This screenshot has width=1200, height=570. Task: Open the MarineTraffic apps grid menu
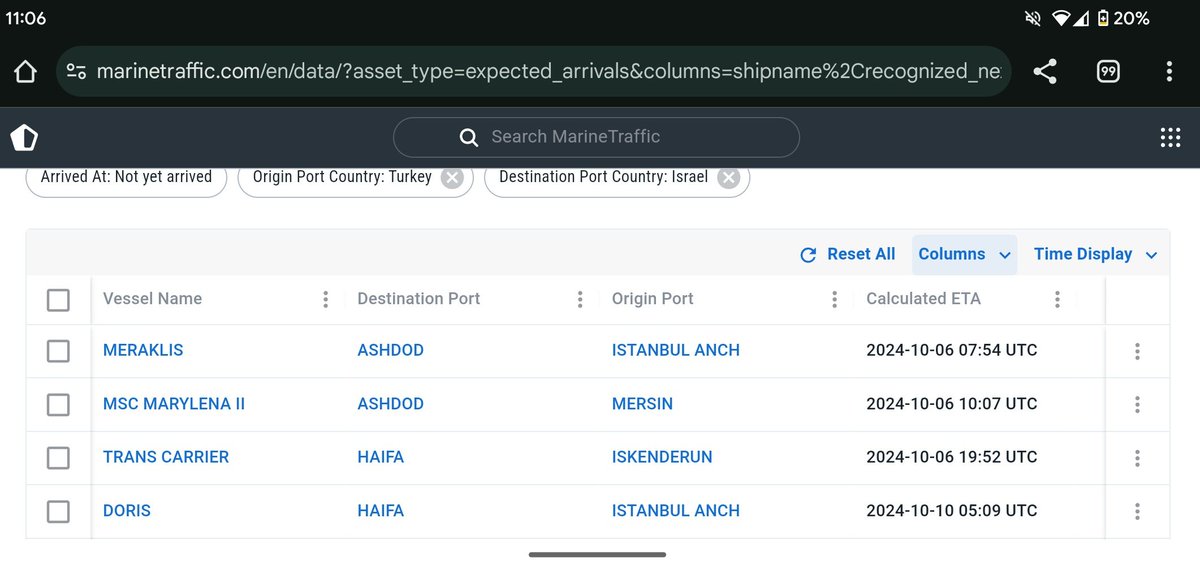[x=1170, y=138]
